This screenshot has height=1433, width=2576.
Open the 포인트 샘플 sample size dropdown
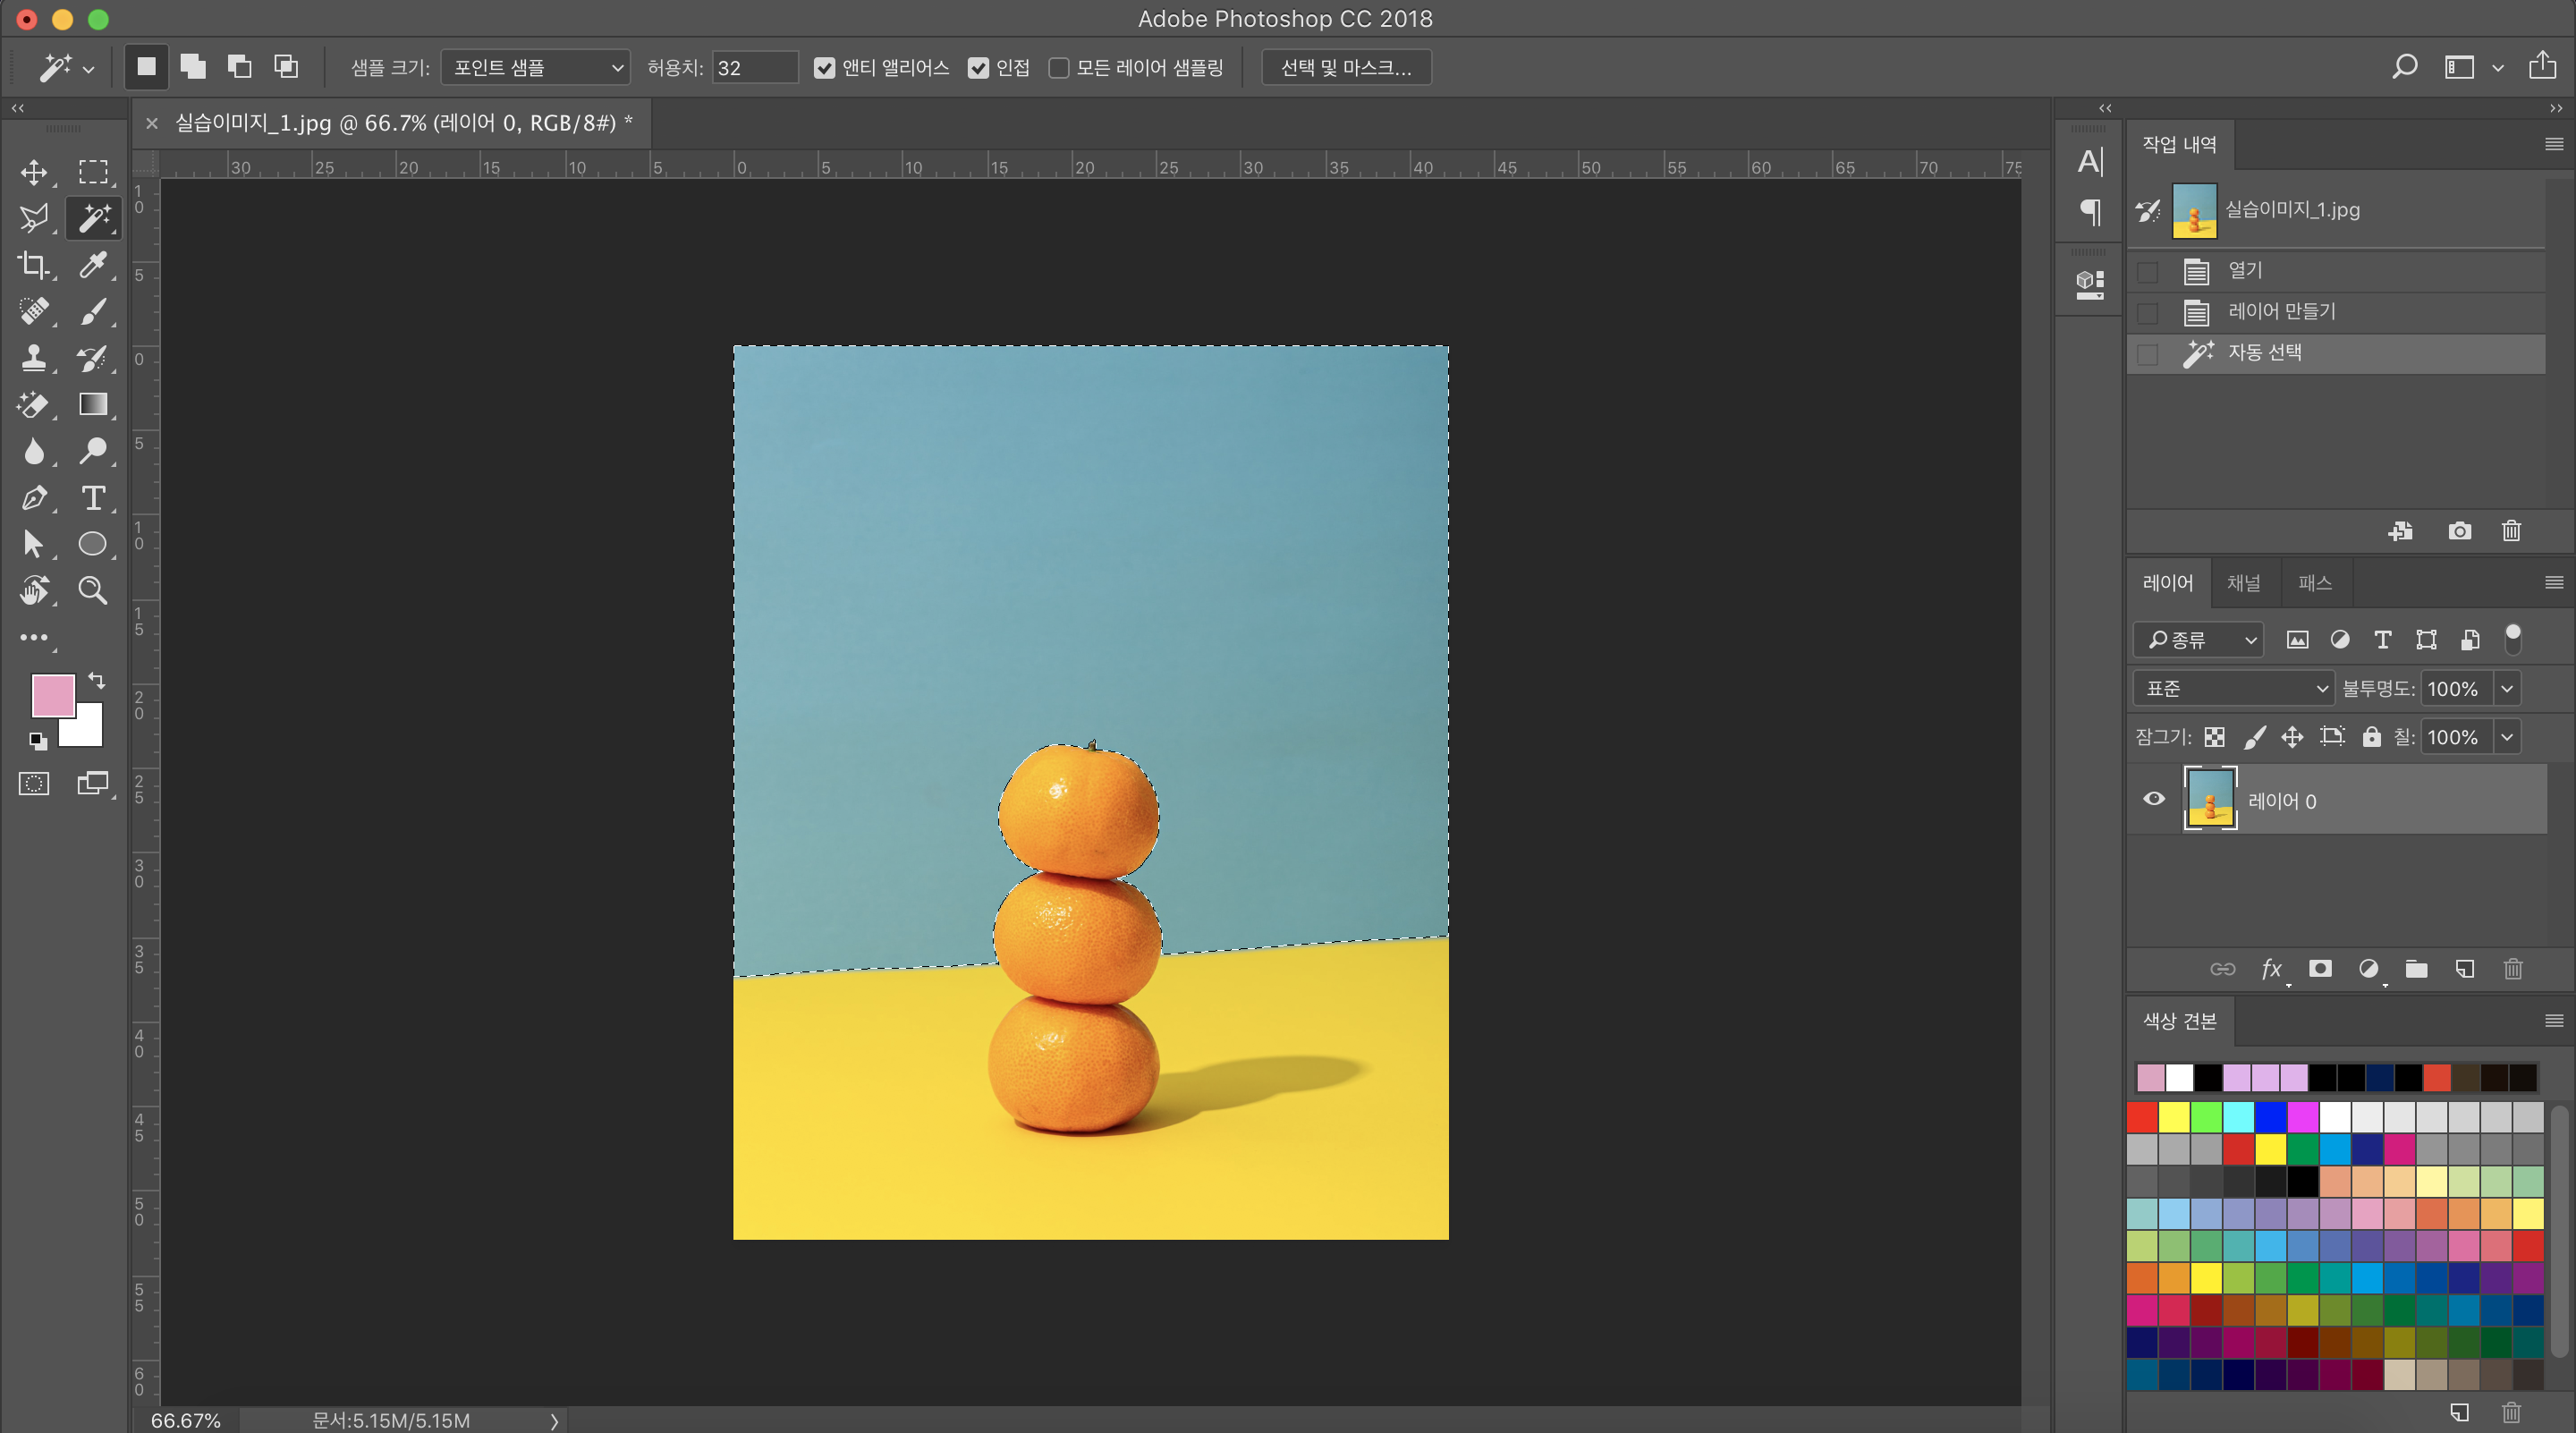coord(536,68)
